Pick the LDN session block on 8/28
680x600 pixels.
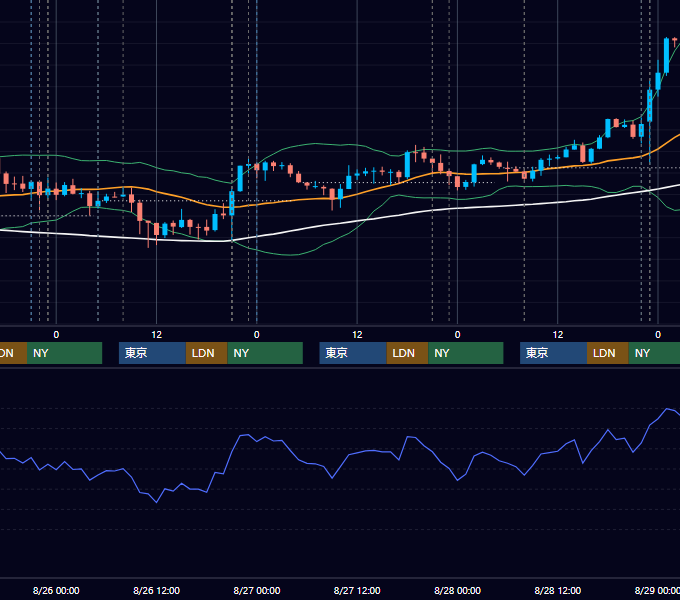(x=608, y=353)
